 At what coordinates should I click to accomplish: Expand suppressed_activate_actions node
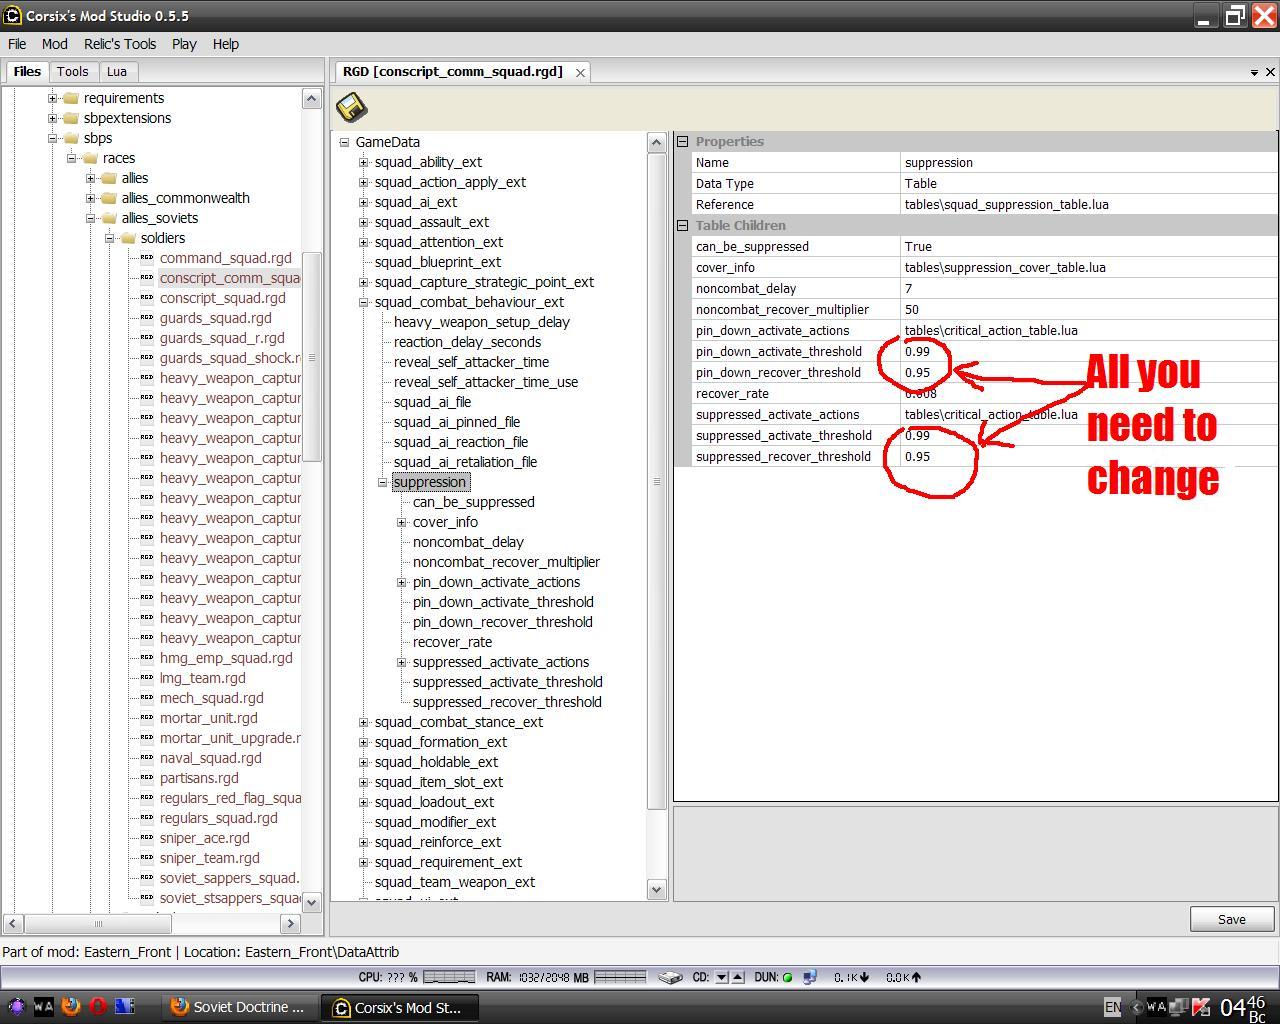[x=402, y=662]
